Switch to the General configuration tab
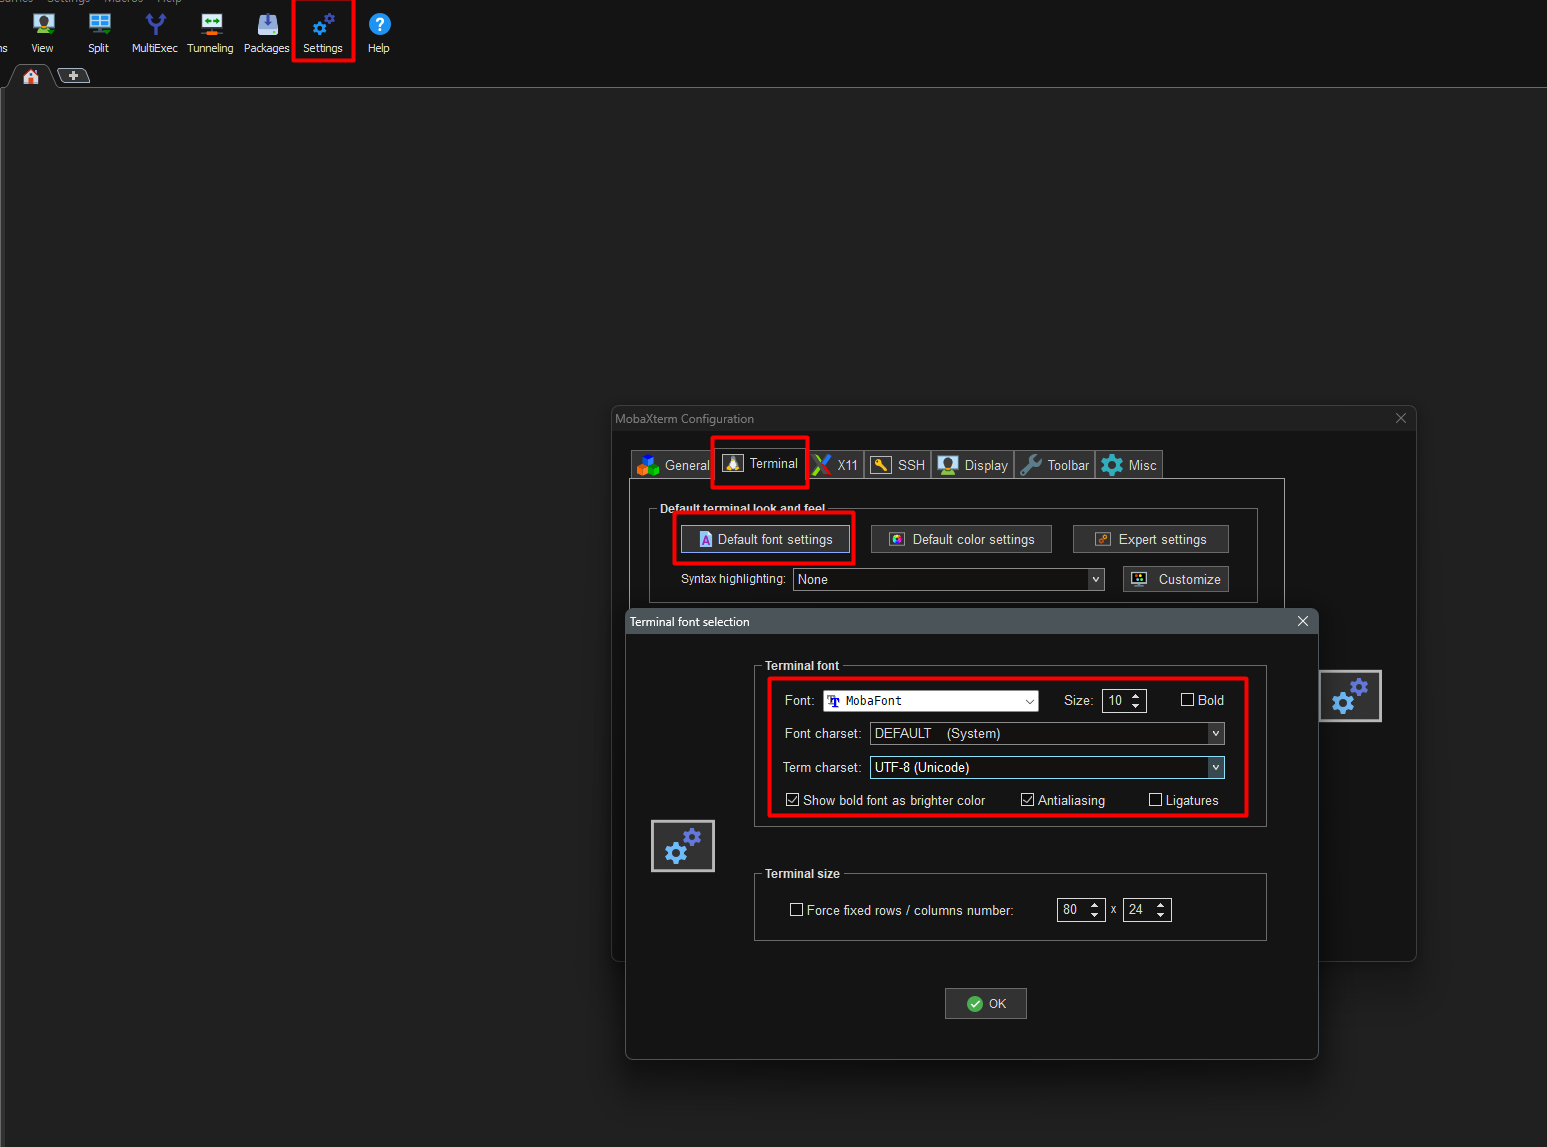 tap(673, 465)
